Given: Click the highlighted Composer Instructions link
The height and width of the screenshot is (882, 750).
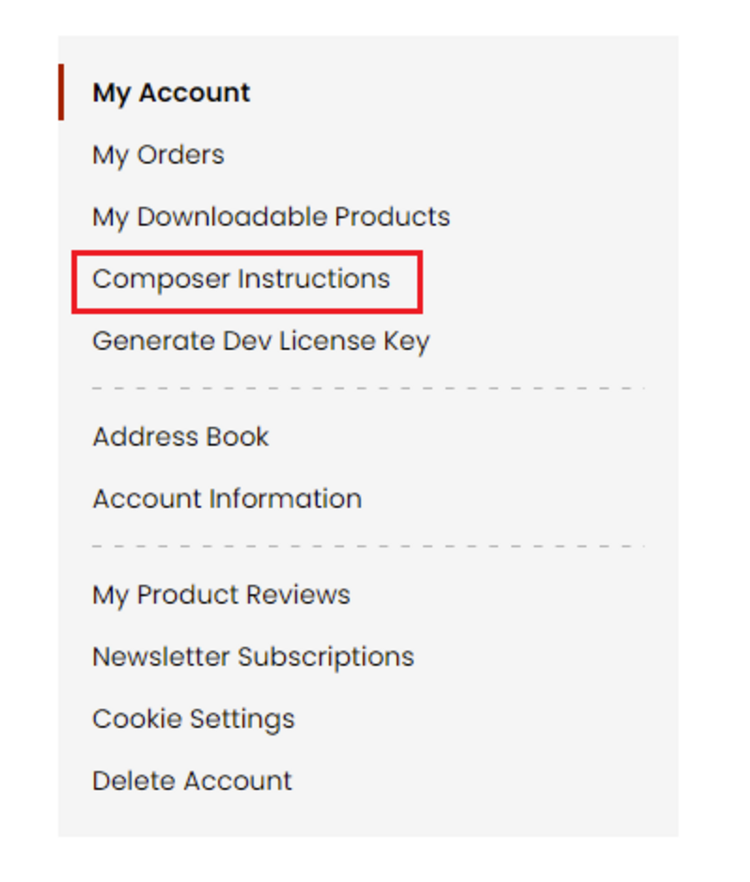Looking at the screenshot, I should [241, 279].
